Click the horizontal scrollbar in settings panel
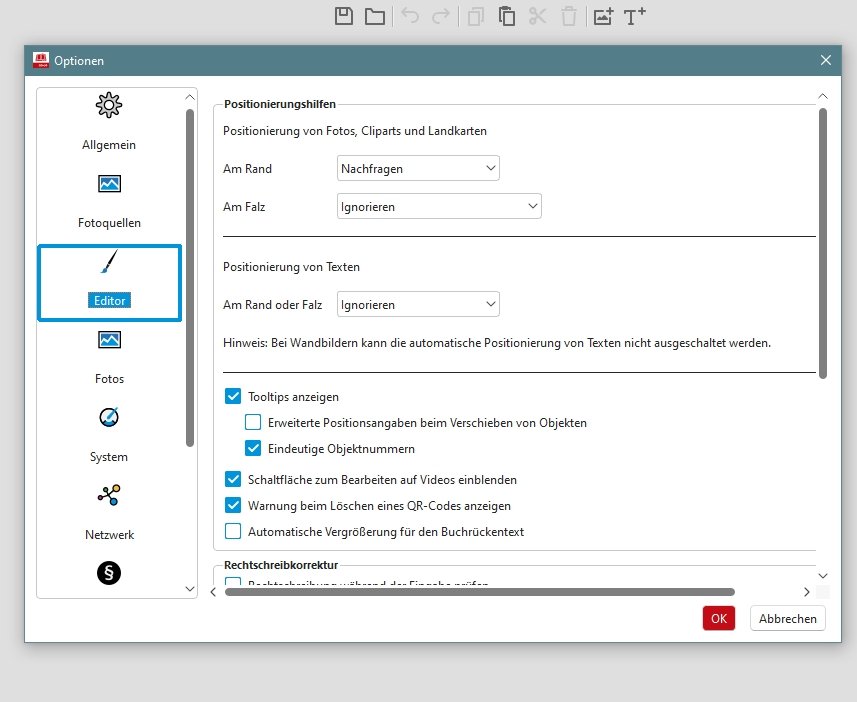Screen dimensions: 857x702 click(480, 592)
